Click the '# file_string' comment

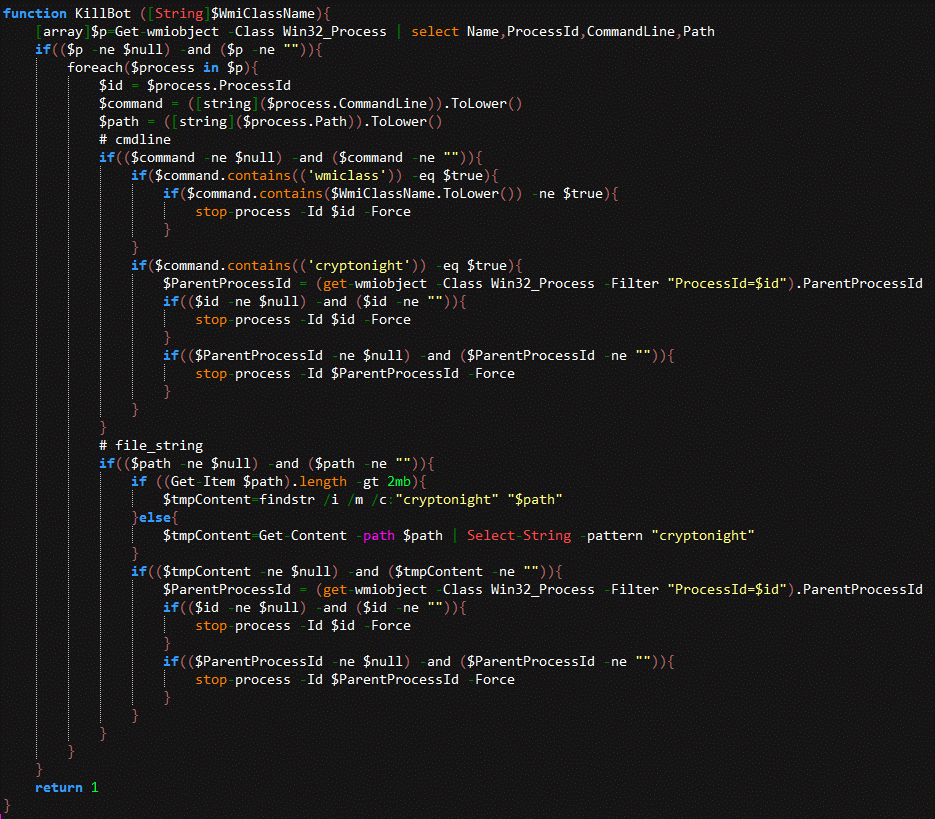click(x=151, y=445)
